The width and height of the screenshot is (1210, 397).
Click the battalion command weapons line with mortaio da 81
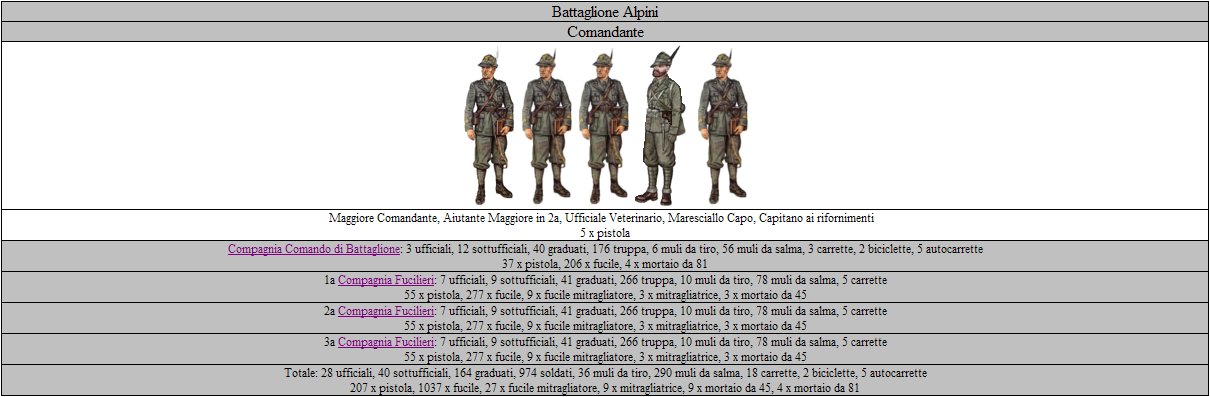(x=604, y=264)
